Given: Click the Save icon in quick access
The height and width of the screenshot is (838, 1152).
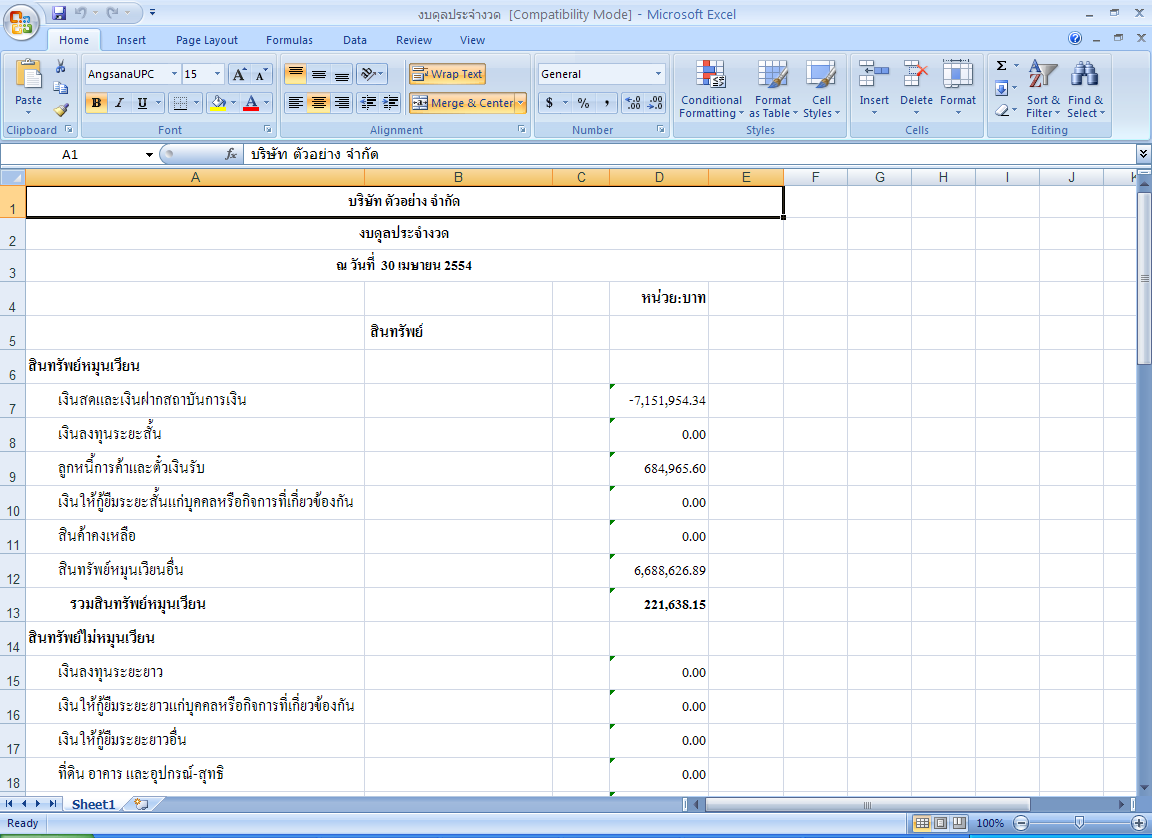Looking at the screenshot, I should tap(59, 13).
